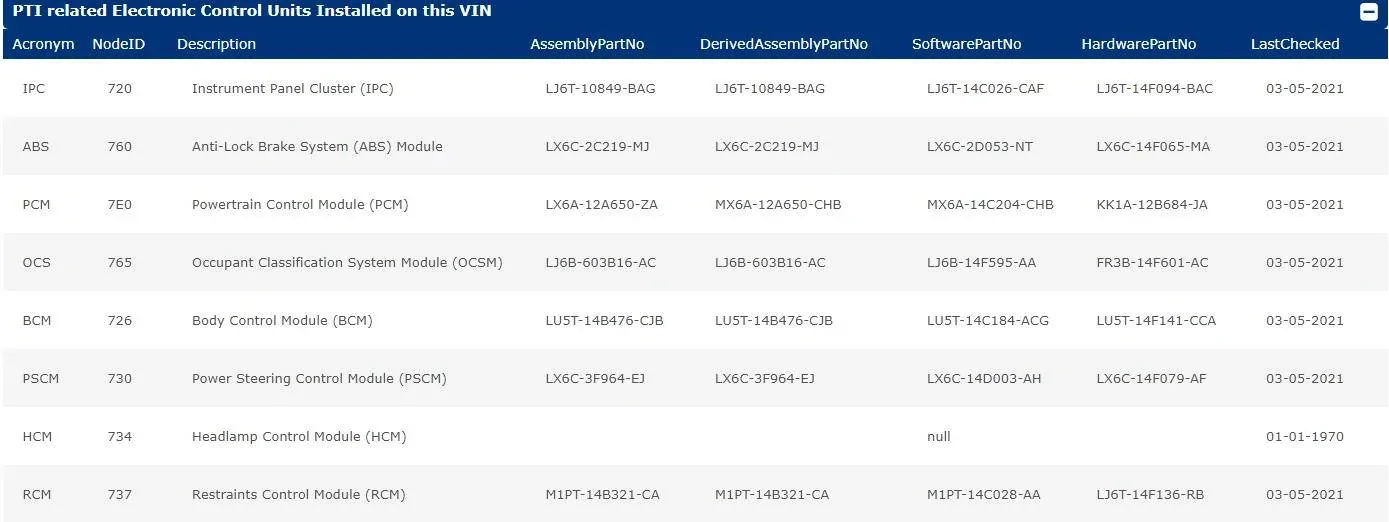Click software part number LJ6T-14C026-CAF
1389x522 pixels.
[x=985, y=88]
